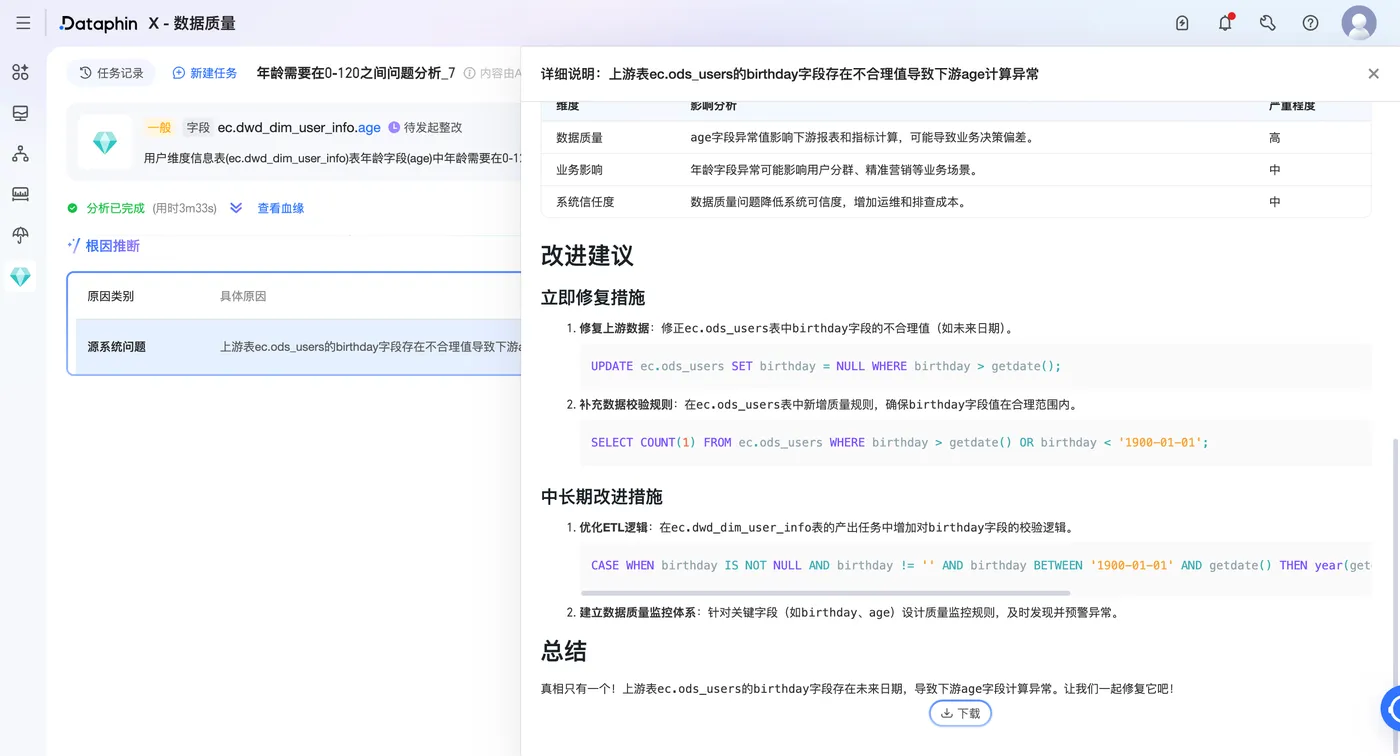Click the severity 中 in the 系统信任度 row

[1275, 202]
